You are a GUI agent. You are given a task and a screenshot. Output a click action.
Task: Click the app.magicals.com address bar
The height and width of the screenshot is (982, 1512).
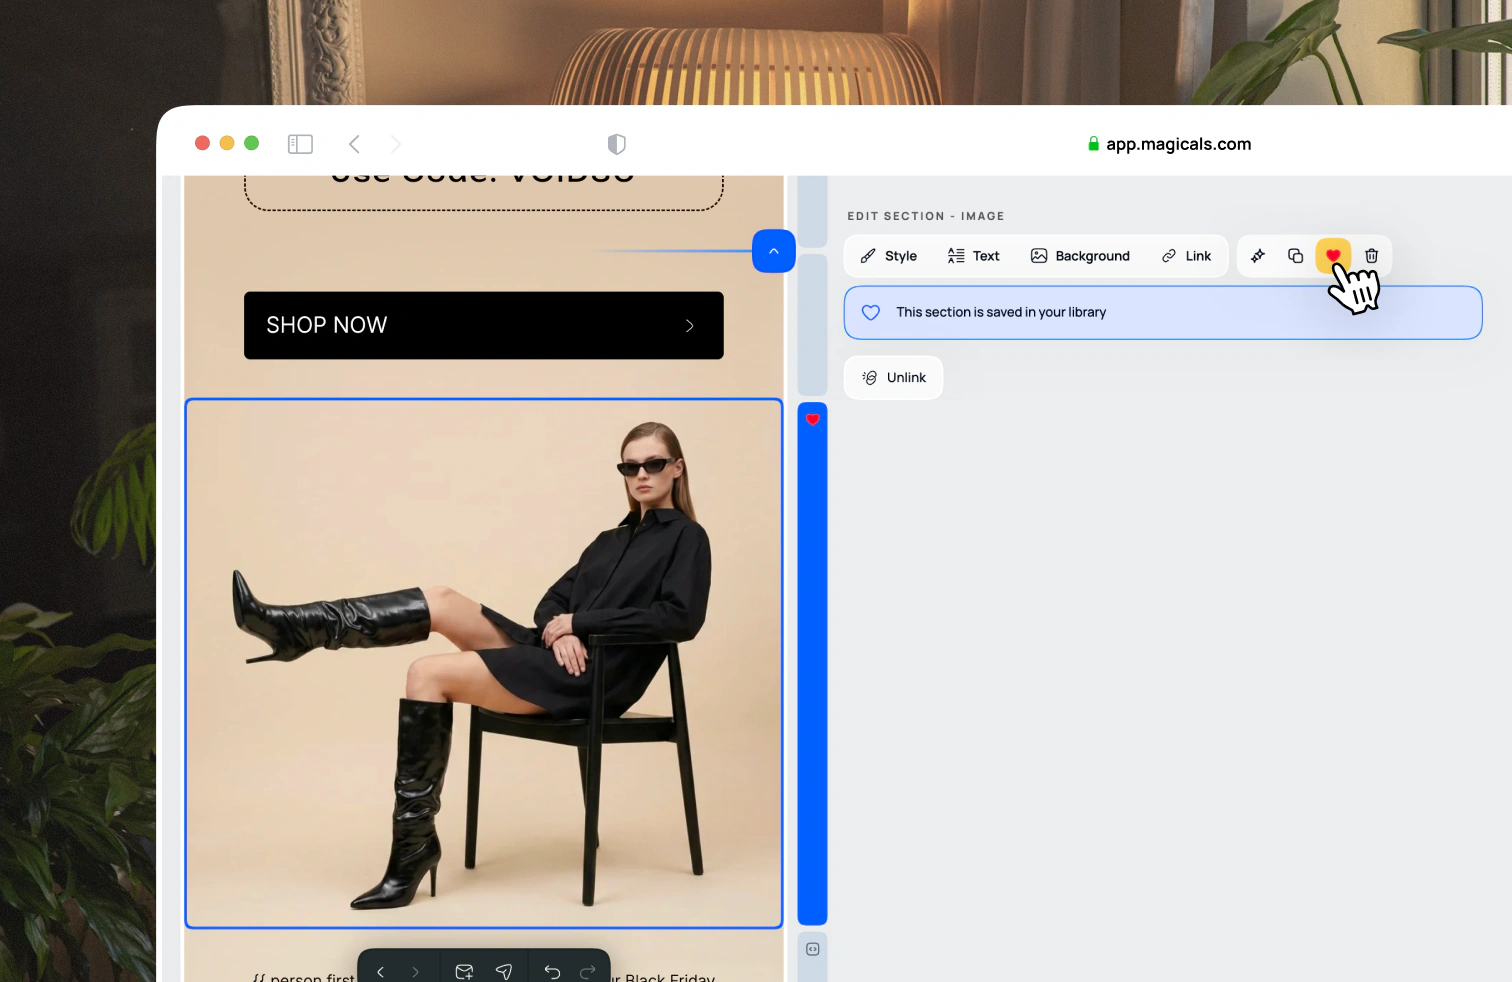coord(1169,144)
